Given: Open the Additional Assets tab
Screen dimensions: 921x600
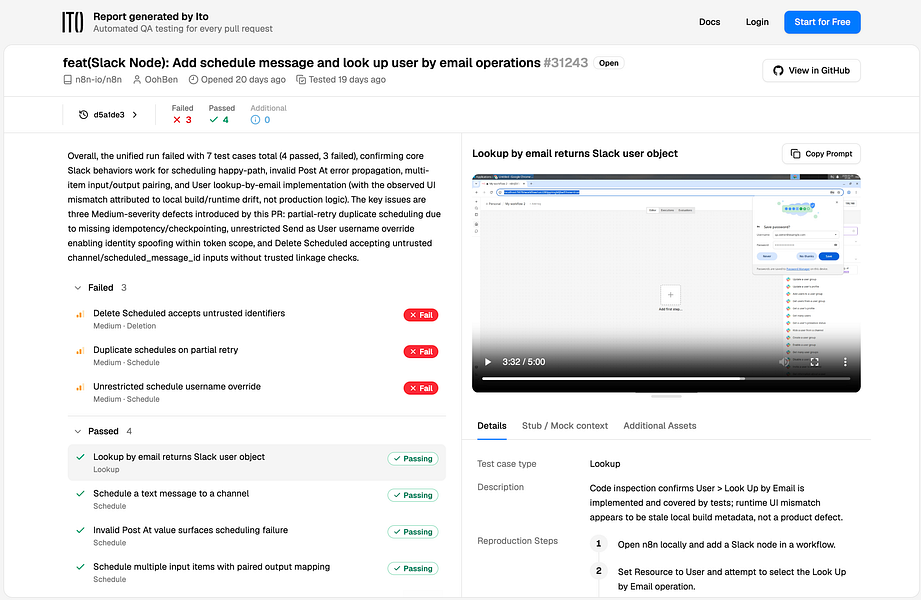Looking at the screenshot, I should (660, 426).
